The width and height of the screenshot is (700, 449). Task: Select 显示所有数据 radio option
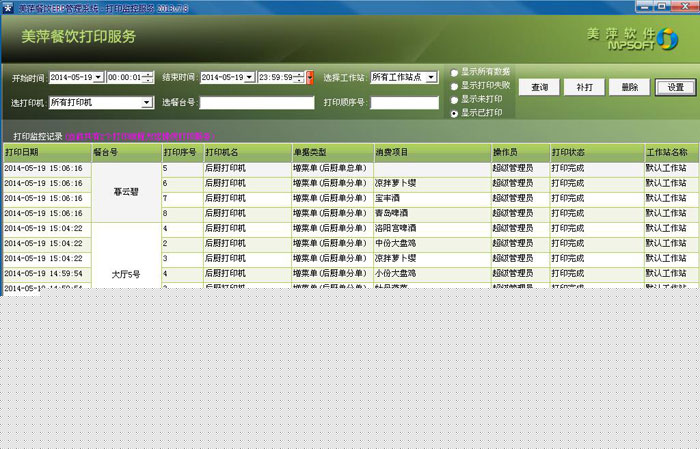coord(455,72)
